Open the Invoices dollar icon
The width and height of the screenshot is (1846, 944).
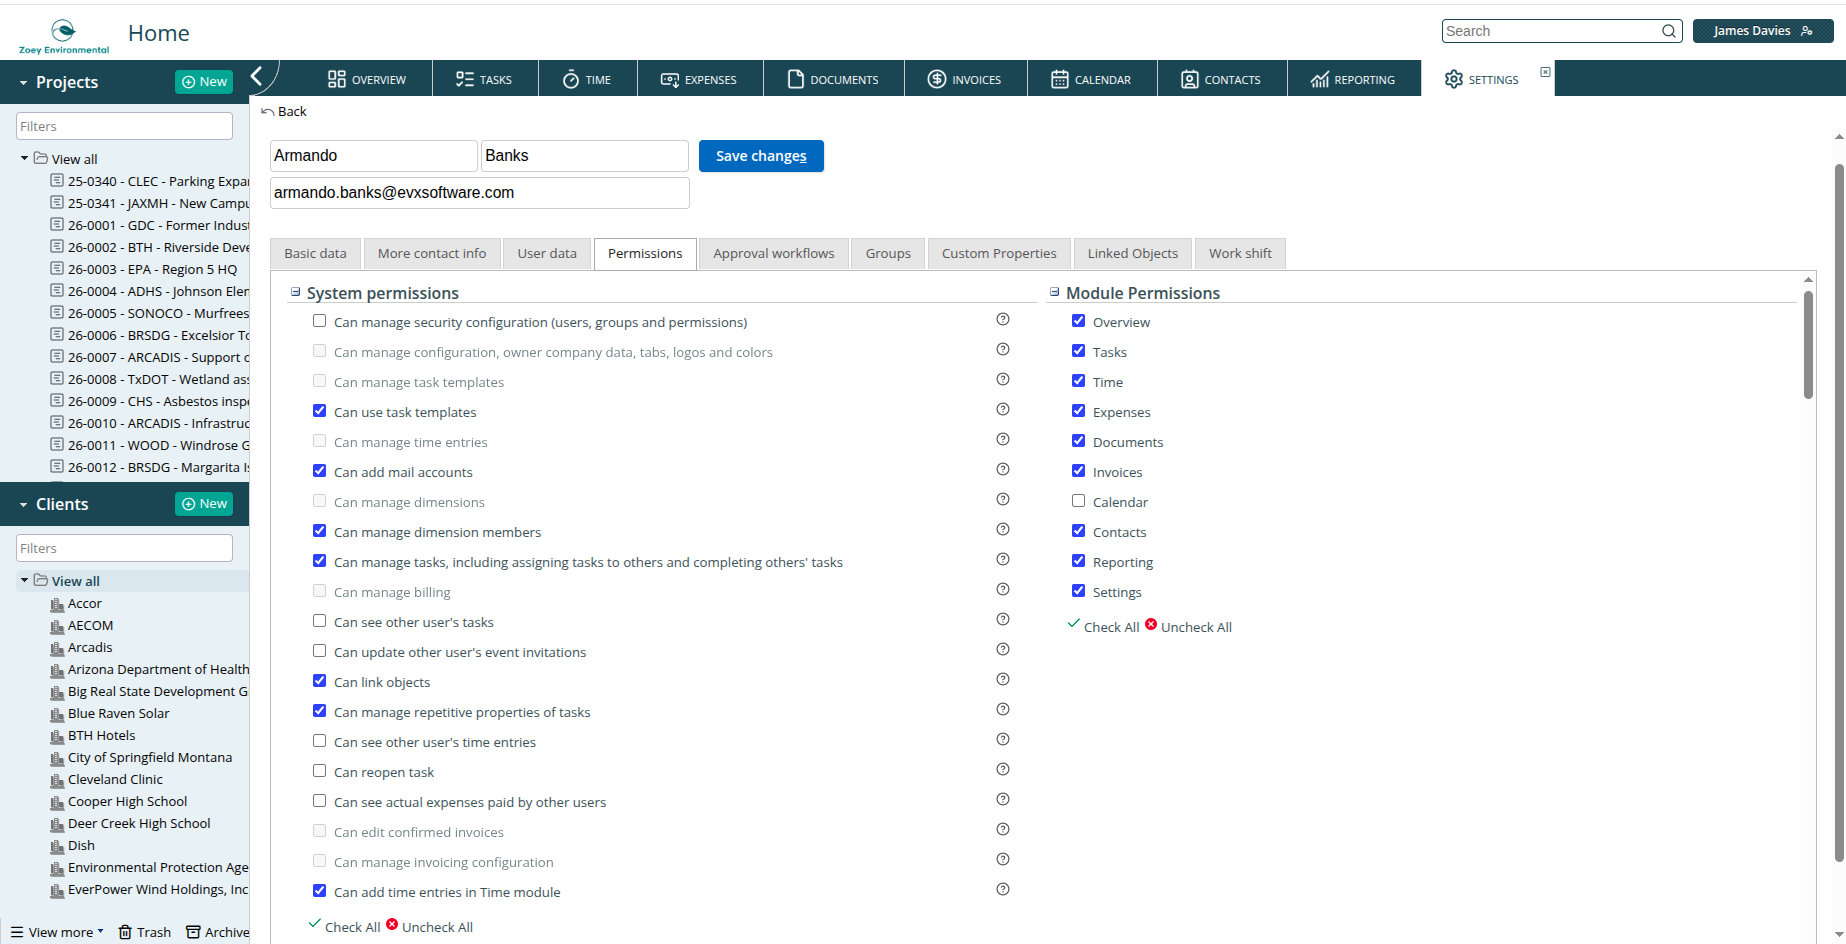point(937,79)
